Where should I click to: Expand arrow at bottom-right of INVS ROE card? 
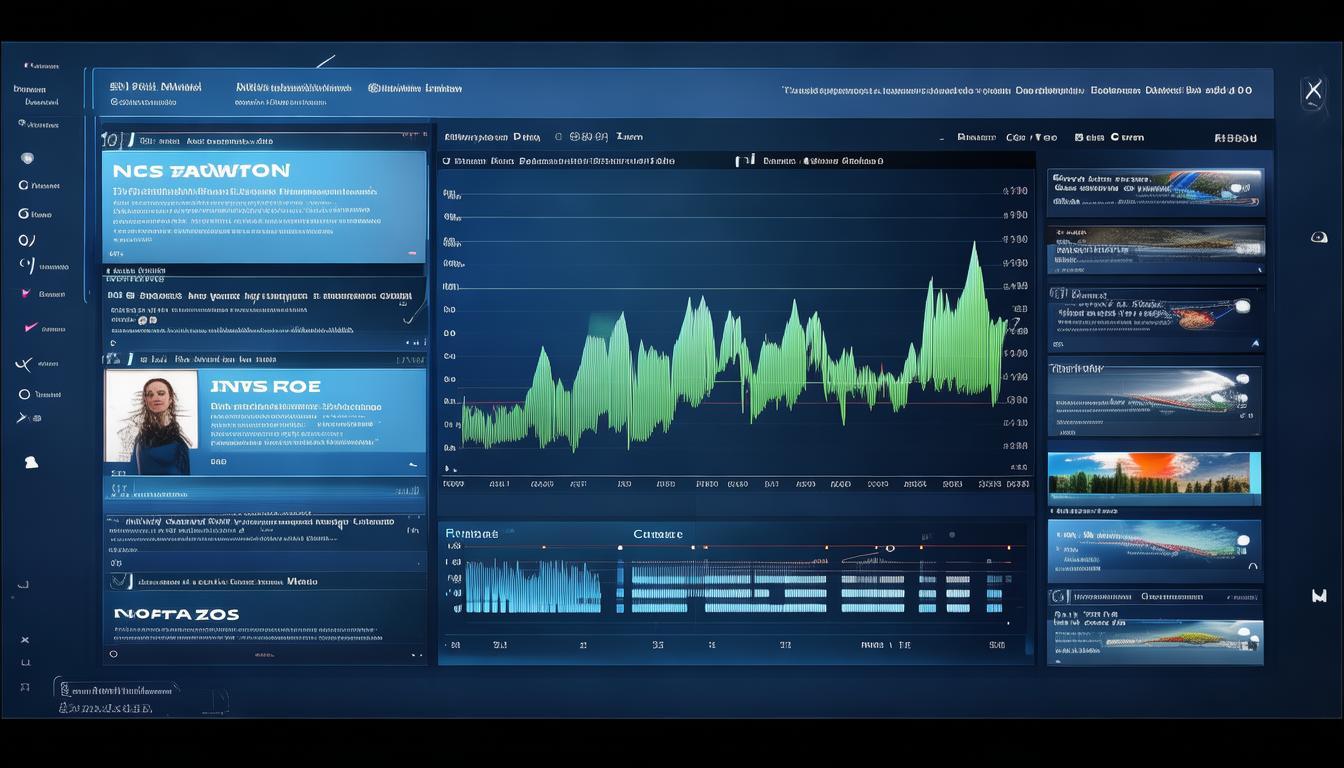point(412,464)
